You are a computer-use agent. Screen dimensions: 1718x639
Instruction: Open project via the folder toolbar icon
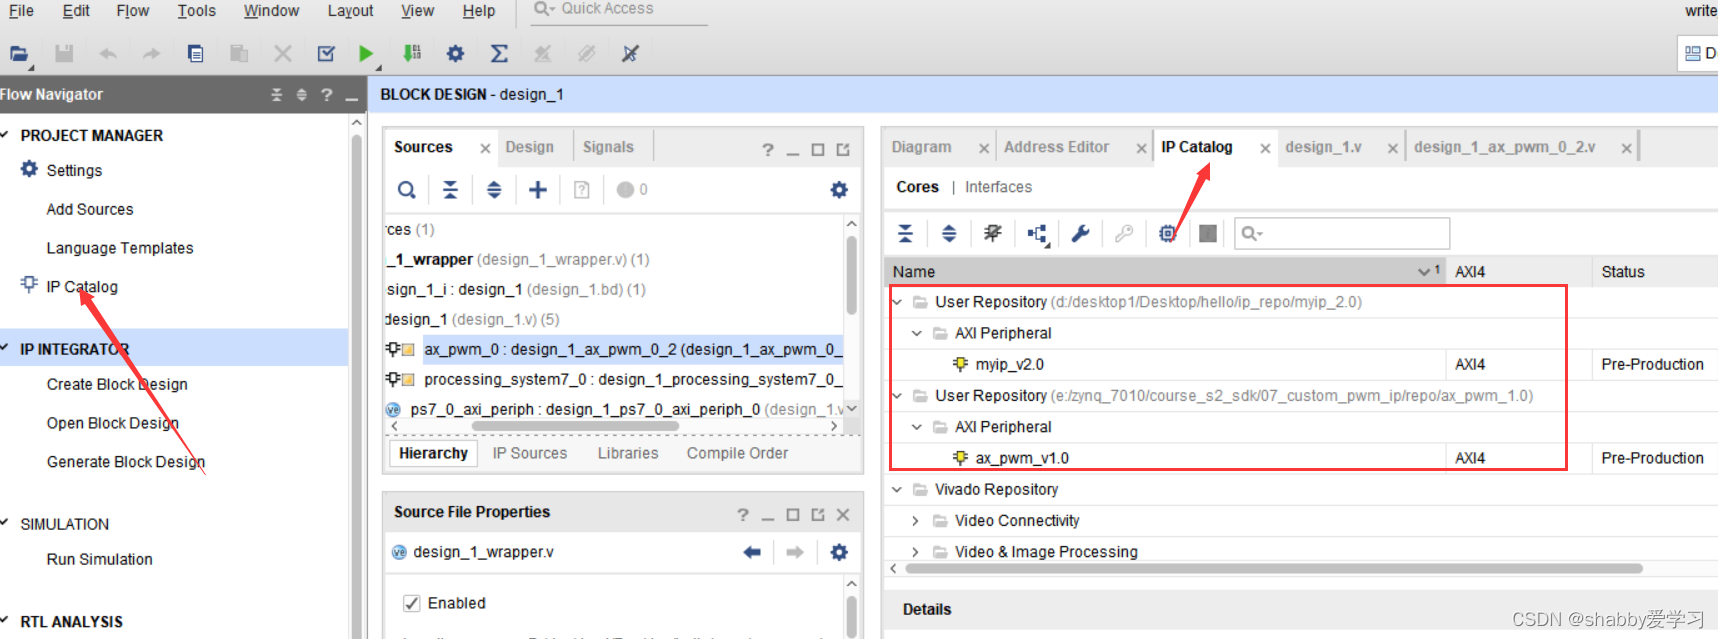(x=18, y=54)
